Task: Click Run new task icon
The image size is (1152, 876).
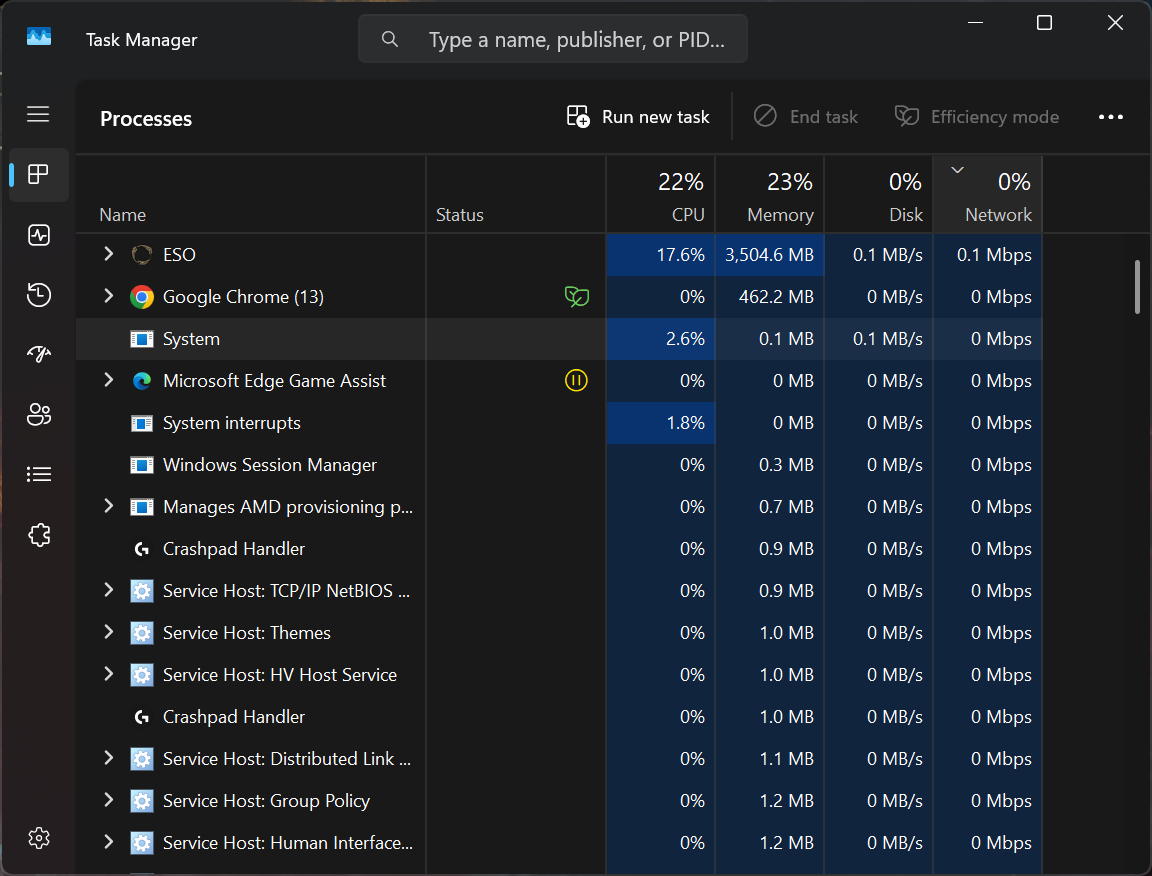Action: click(x=578, y=116)
